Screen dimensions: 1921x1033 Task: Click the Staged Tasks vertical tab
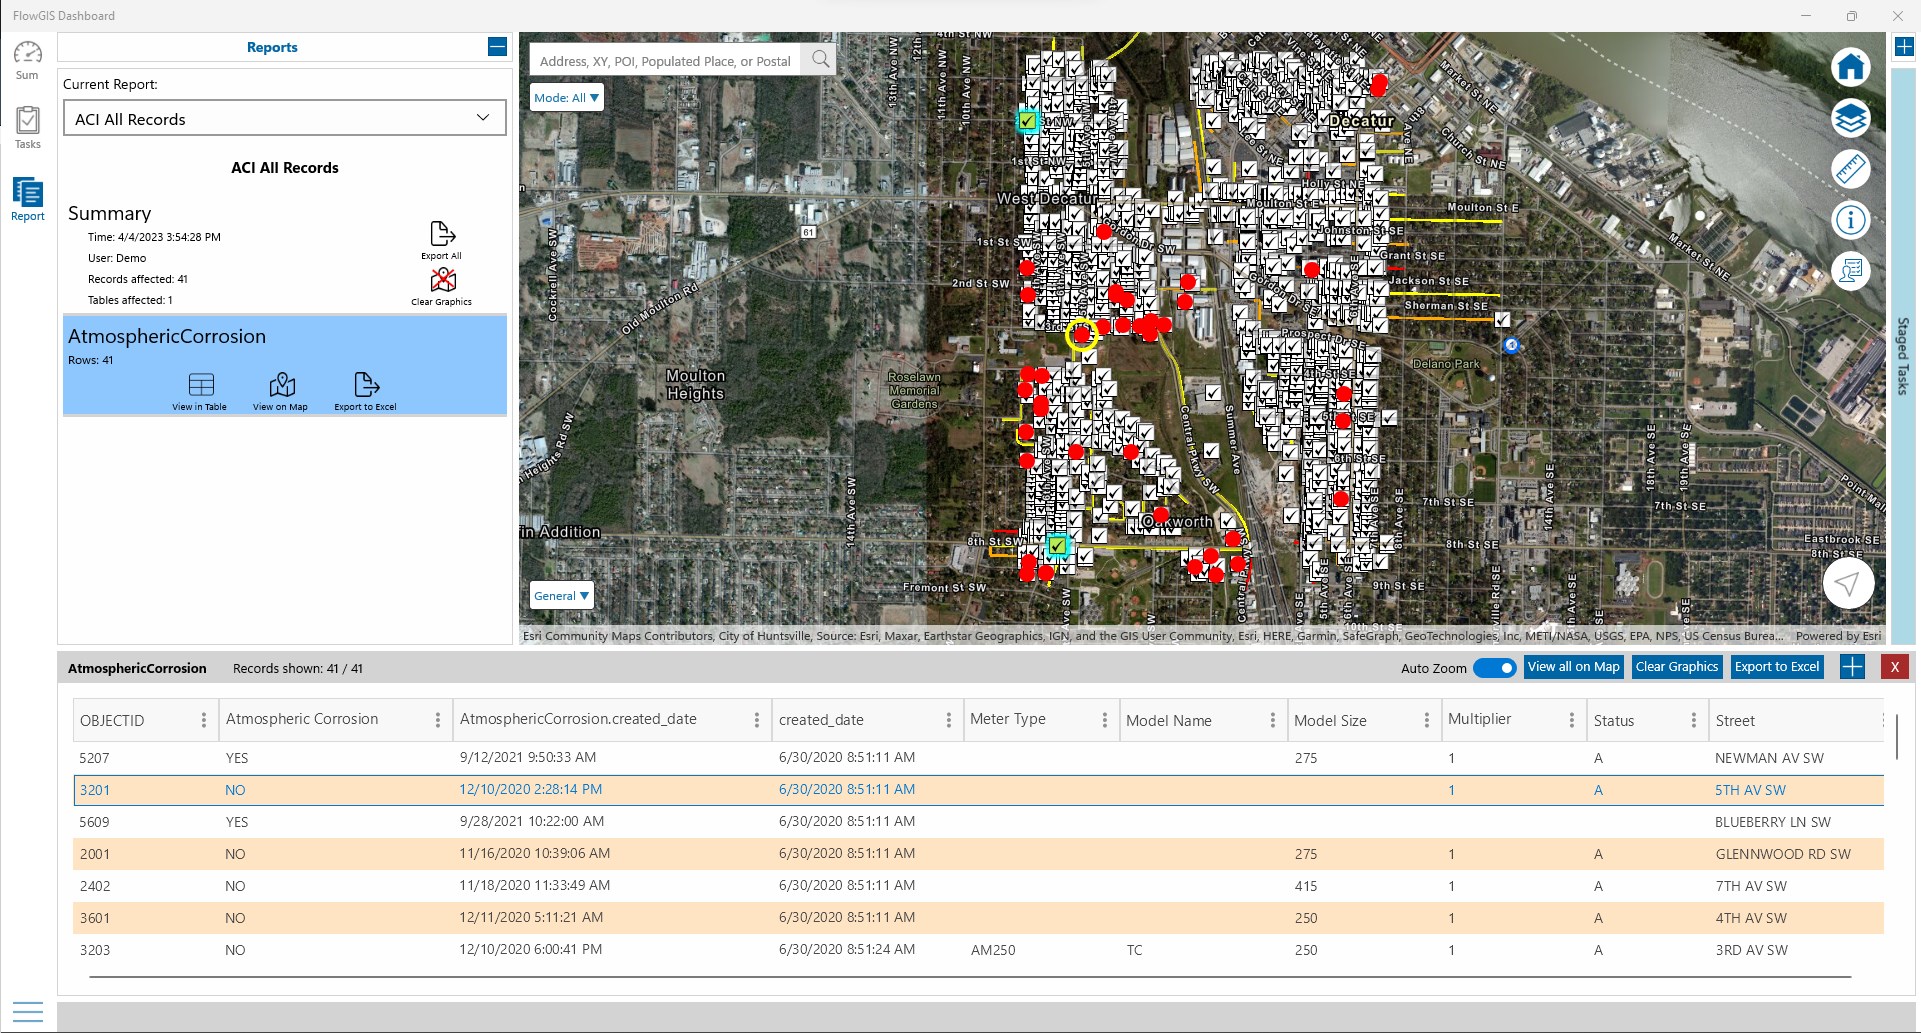[x=1903, y=356]
